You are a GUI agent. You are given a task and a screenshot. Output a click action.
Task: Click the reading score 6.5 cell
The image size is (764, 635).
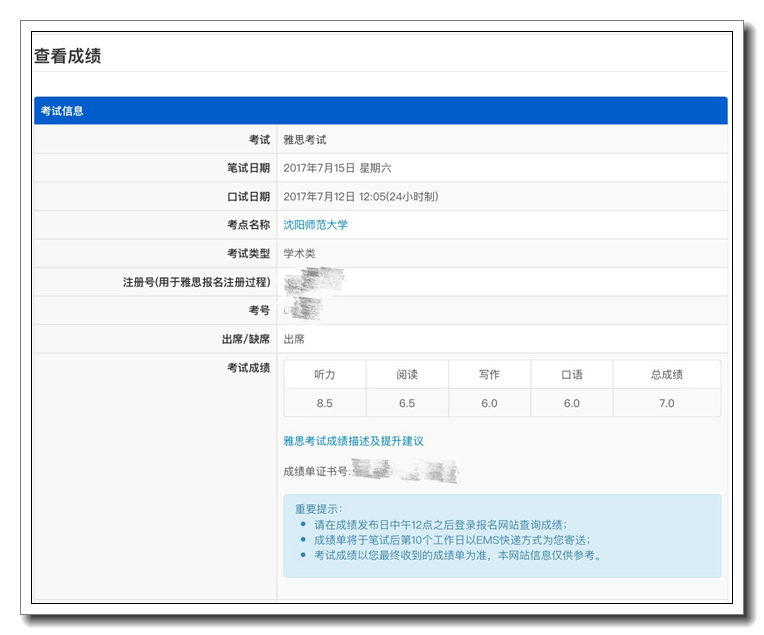click(407, 403)
